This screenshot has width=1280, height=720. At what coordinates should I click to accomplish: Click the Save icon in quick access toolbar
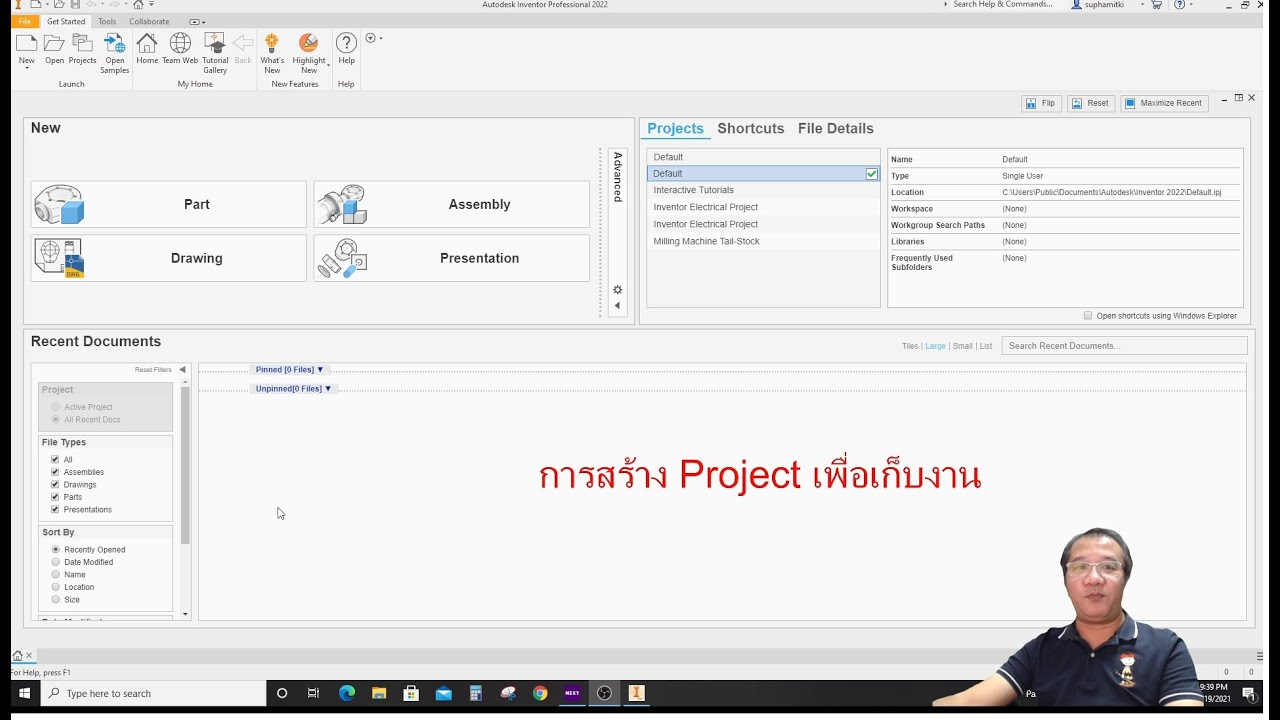[x=75, y=5]
